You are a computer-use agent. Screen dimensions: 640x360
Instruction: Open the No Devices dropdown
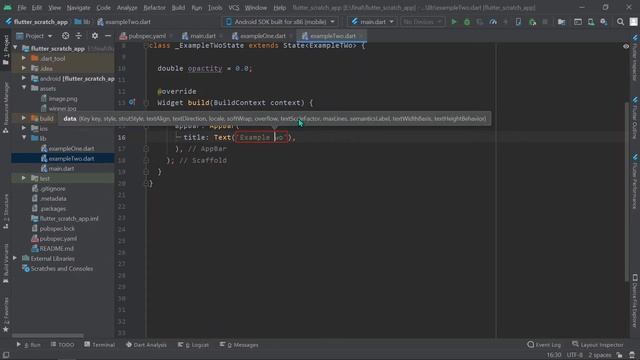pos(422,22)
